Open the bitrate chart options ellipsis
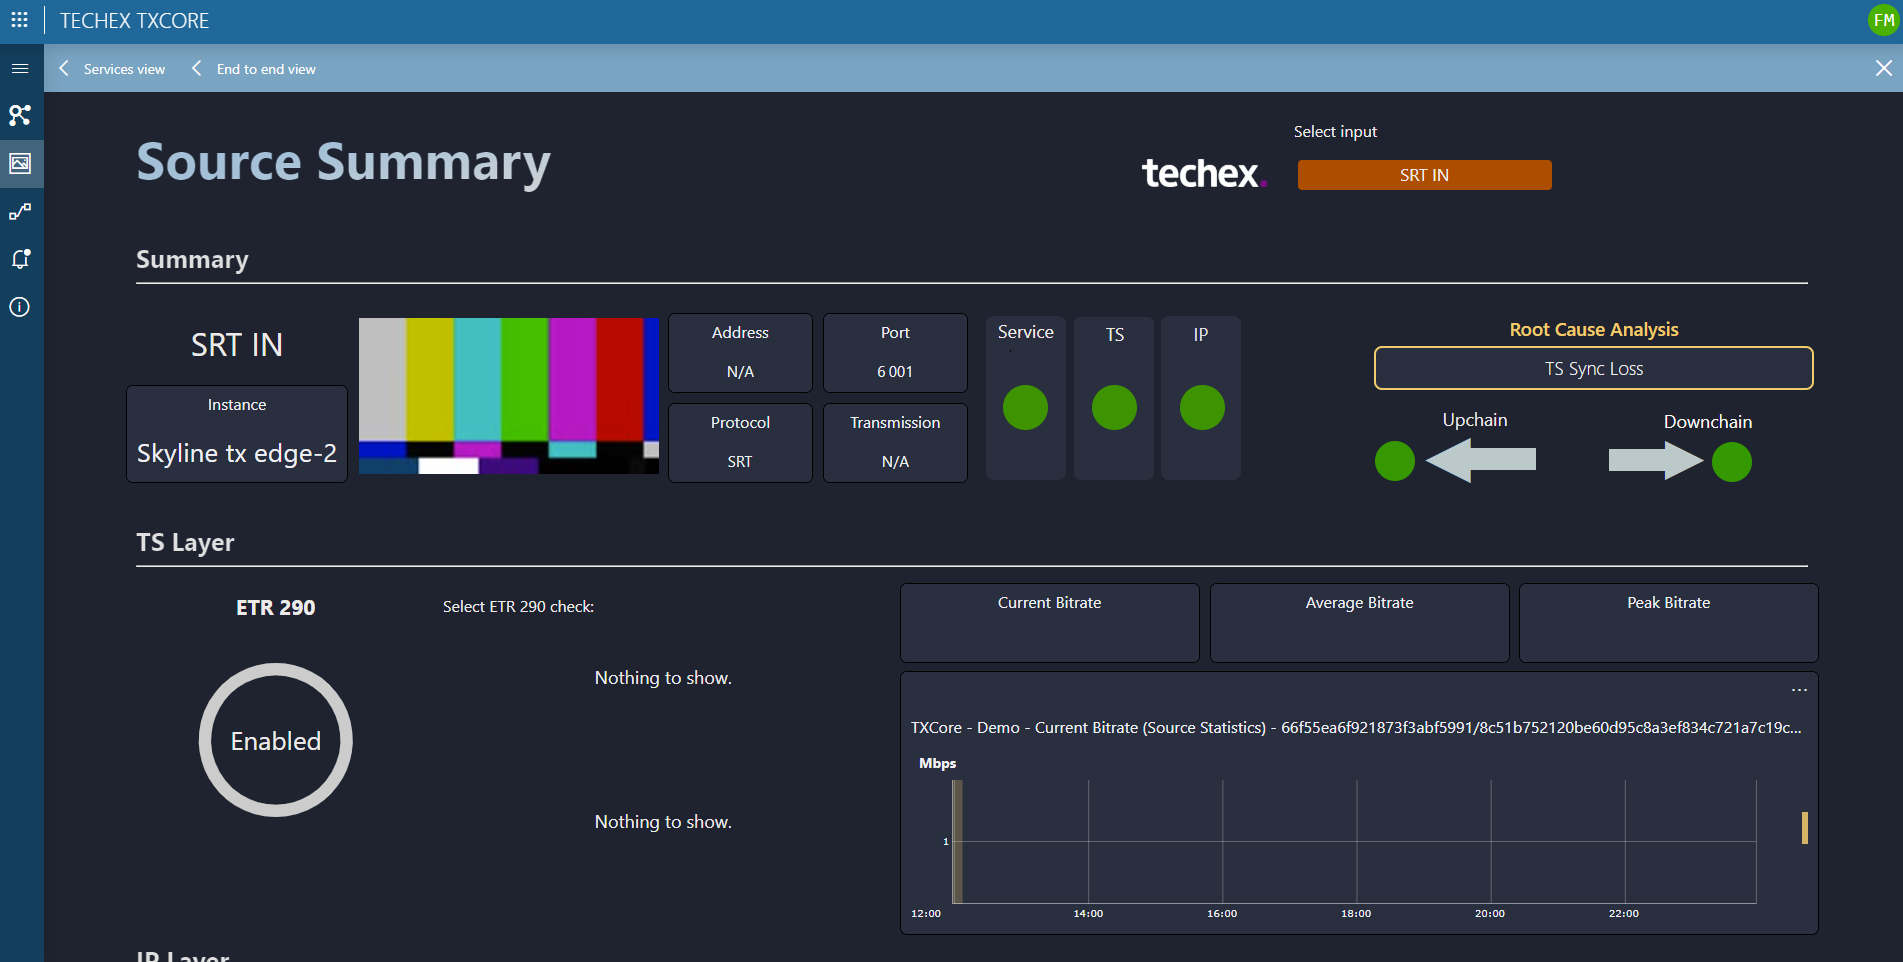This screenshot has width=1903, height=962. coord(1799,690)
